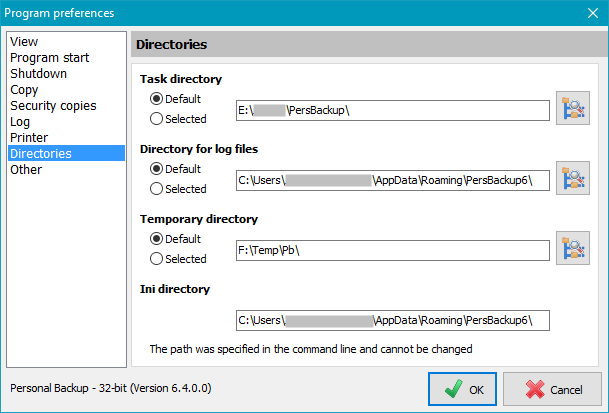Open the Log preferences page
The image size is (609, 413).
[x=66, y=121]
